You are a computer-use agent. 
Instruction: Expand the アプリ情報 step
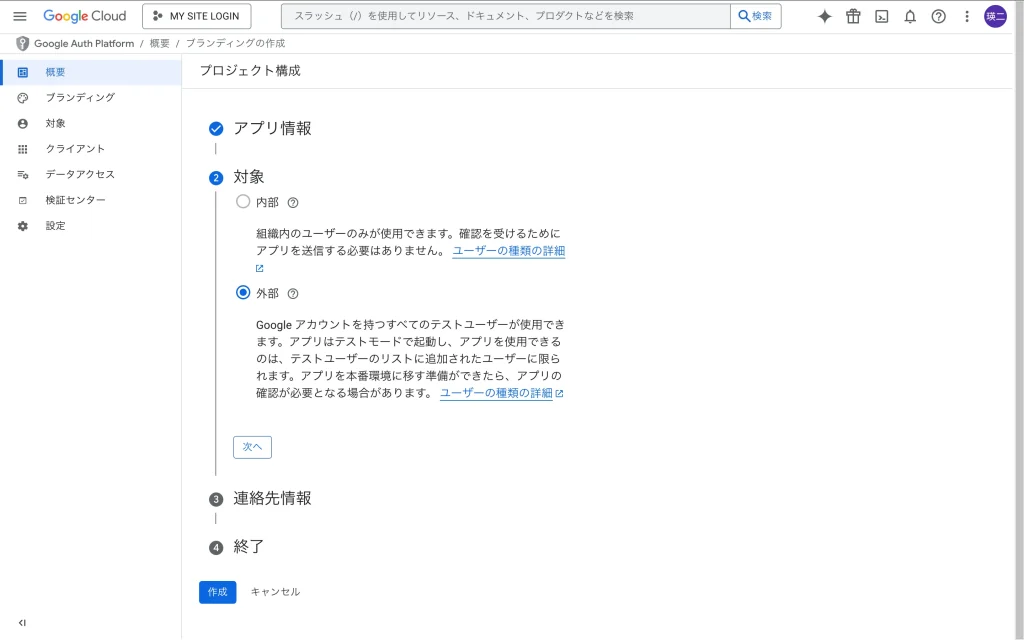(x=272, y=128)
